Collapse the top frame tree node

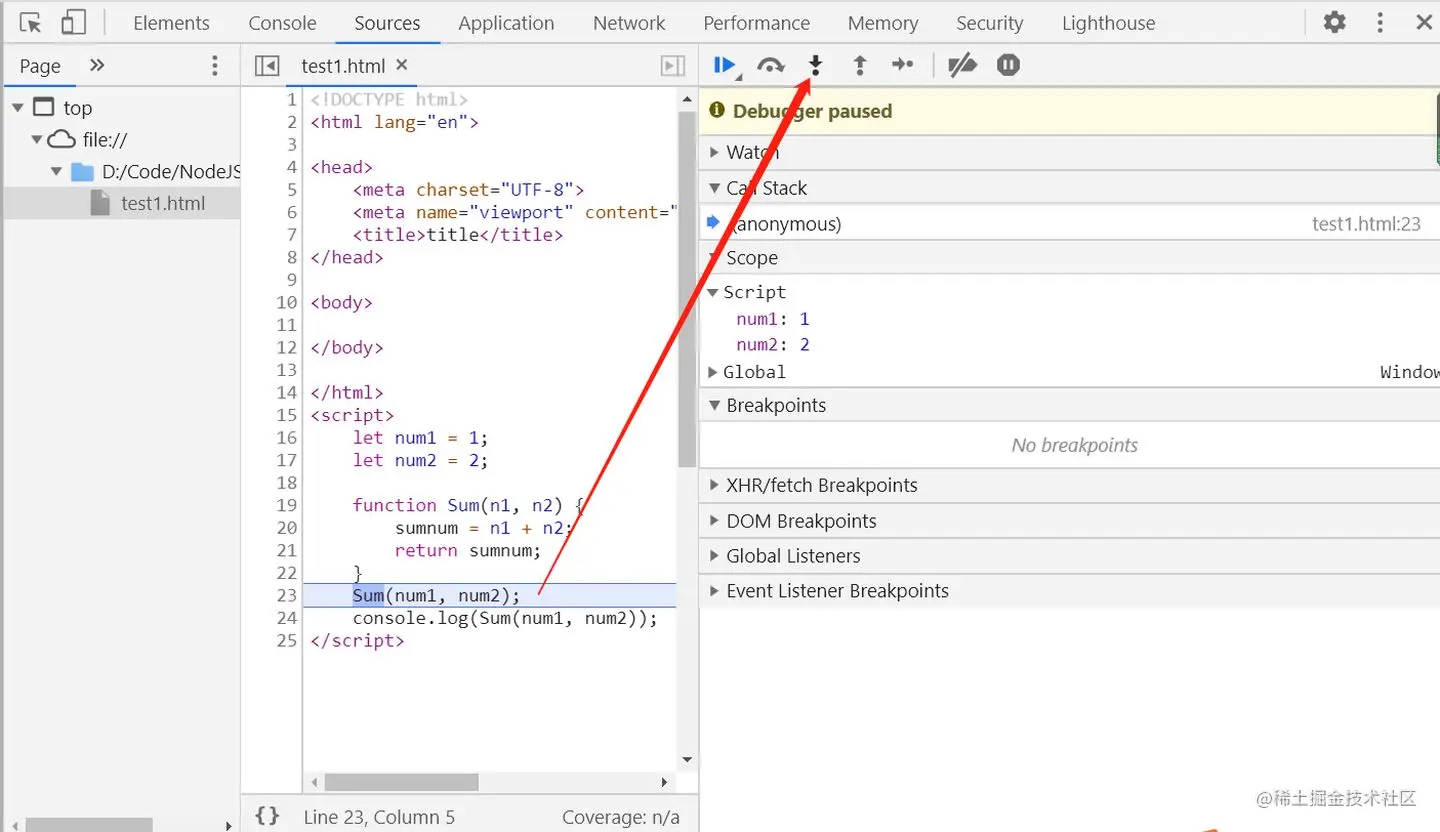pos(18,108)
